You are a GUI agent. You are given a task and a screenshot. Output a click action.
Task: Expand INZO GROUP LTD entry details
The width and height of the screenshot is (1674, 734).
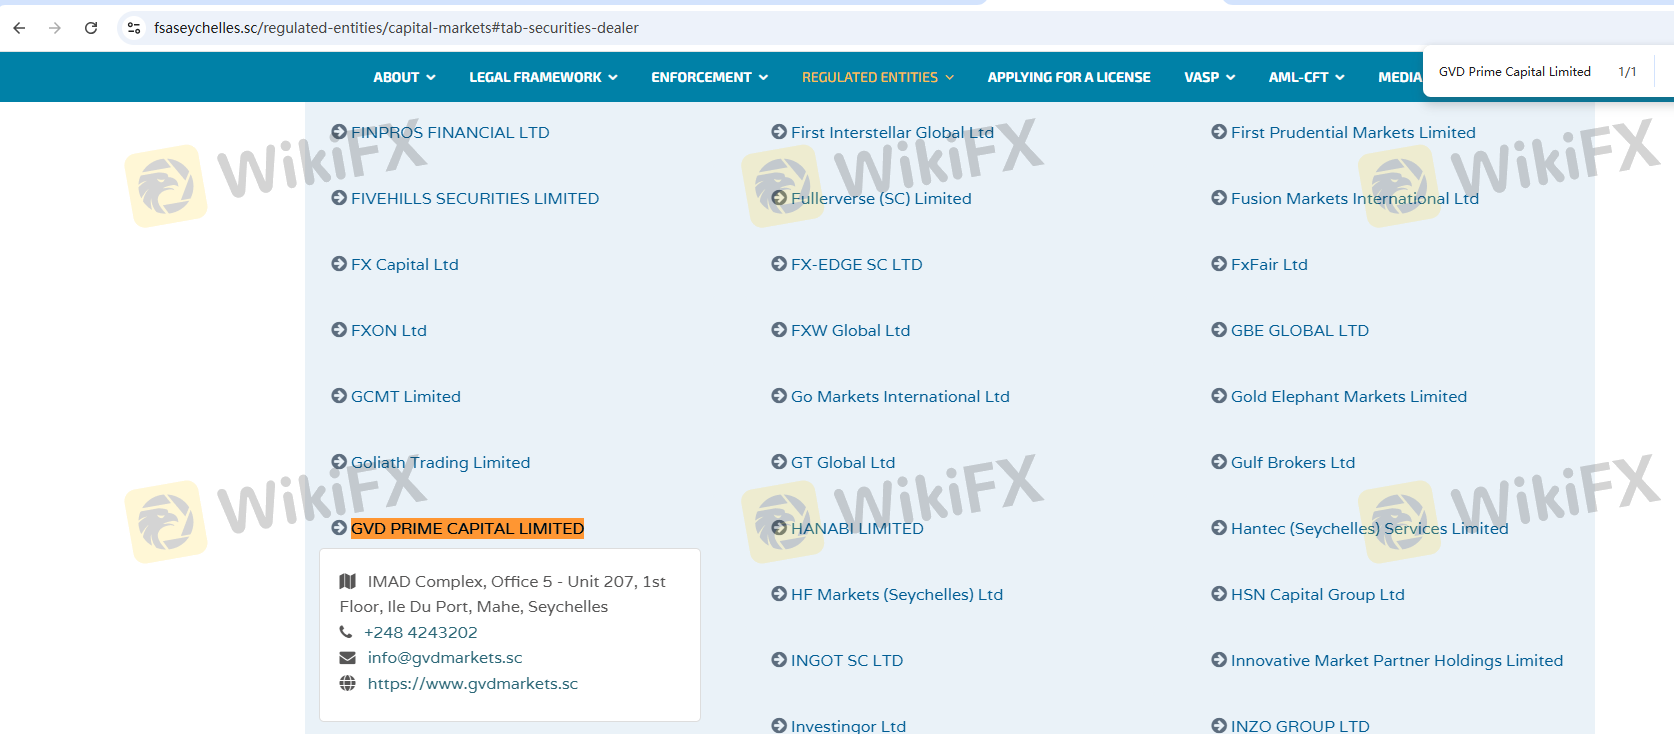point(1300,726)
